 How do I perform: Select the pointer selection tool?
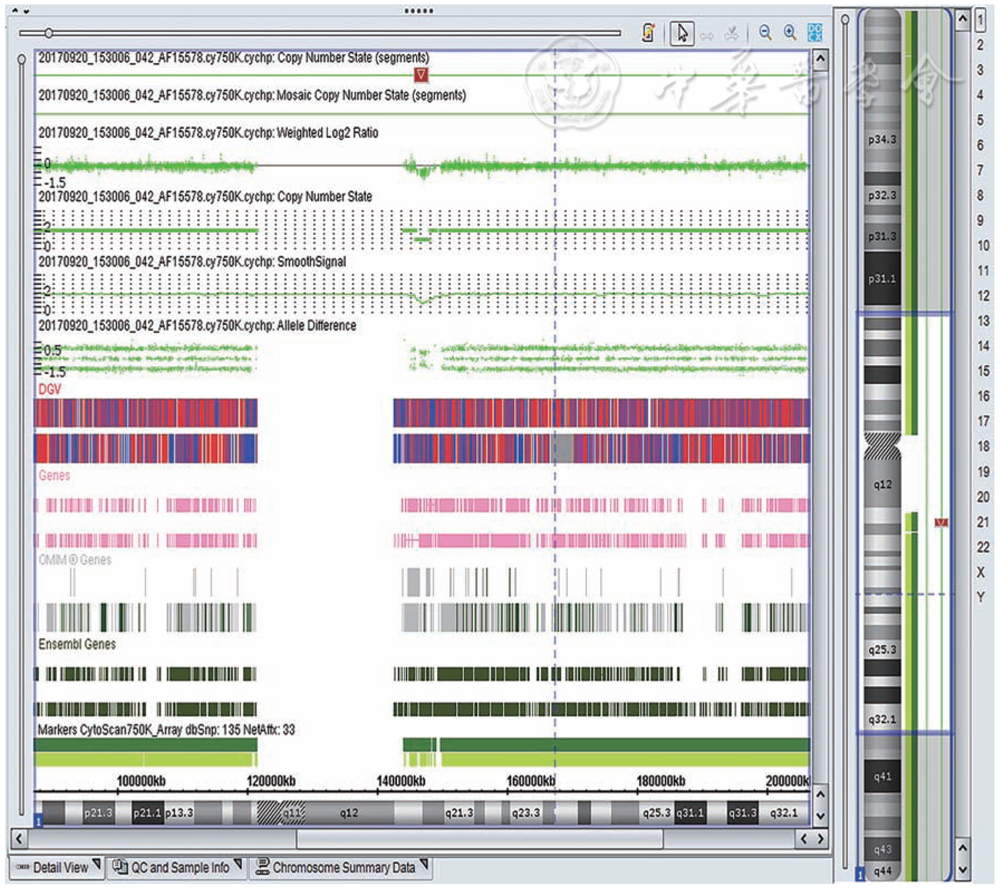681,33
